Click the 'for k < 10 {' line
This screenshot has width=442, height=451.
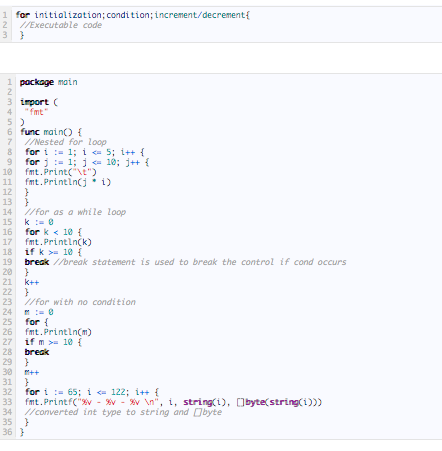point(53,232)
